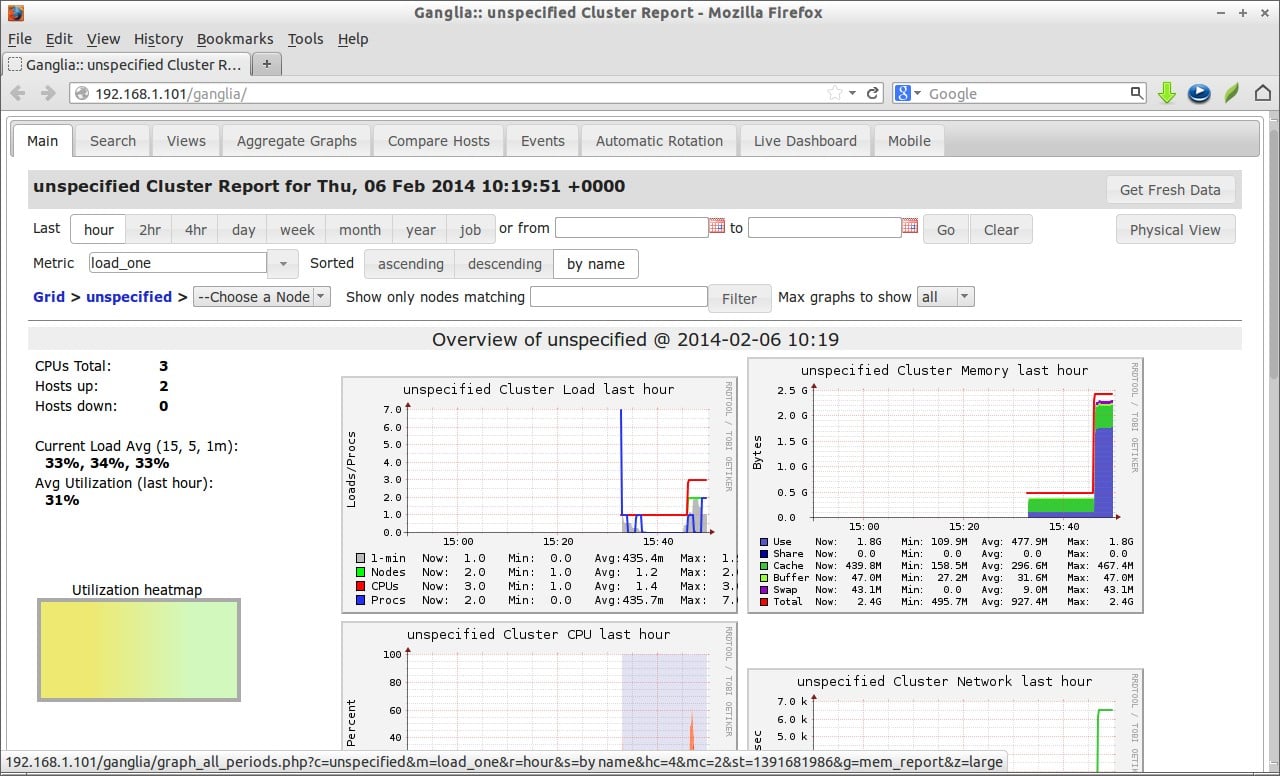The width and height of the screenshot is (1280, 776).
Task: Sort hosts 'ascending'
Action: pyautogui.click(x=410, y=264)
